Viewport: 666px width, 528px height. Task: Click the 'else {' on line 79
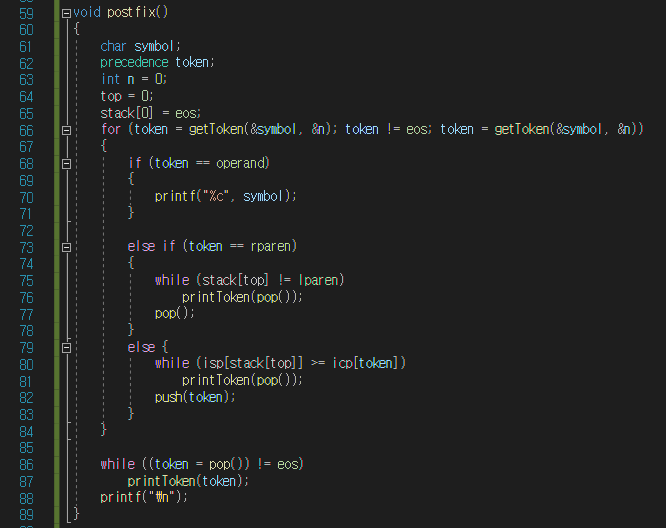point(148,347)
